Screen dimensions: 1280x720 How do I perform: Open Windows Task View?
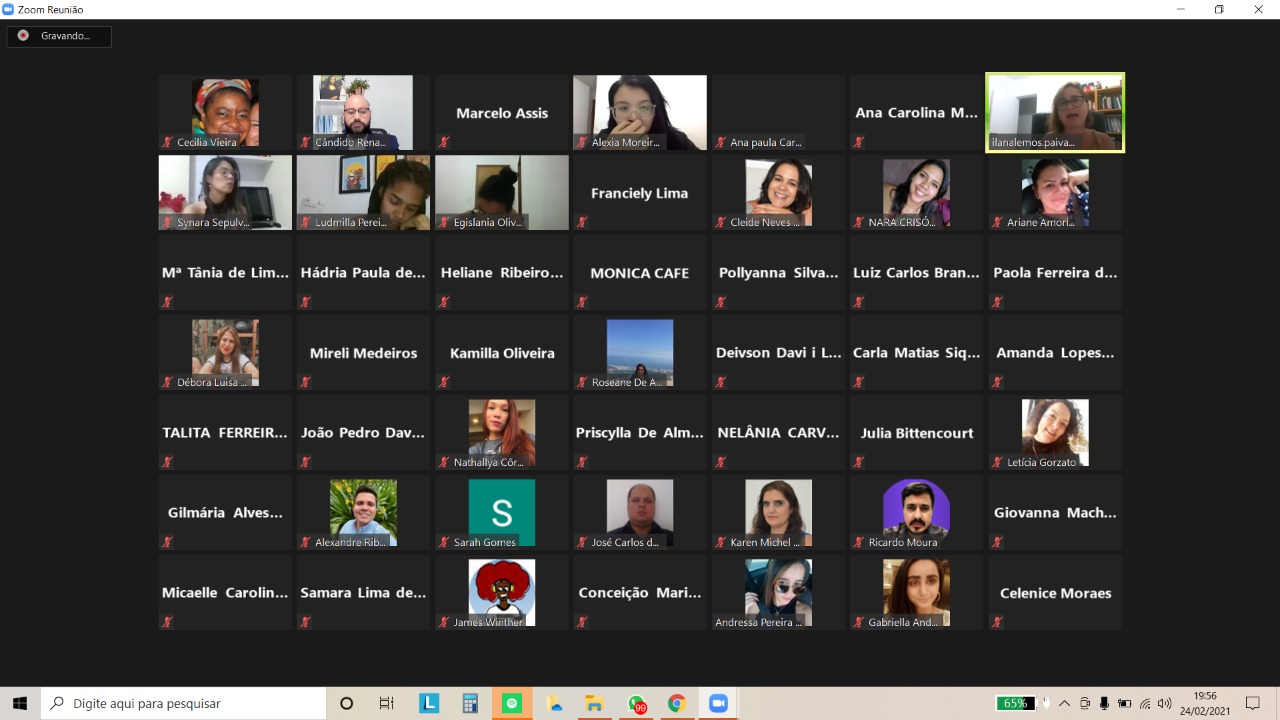[387, 703]
